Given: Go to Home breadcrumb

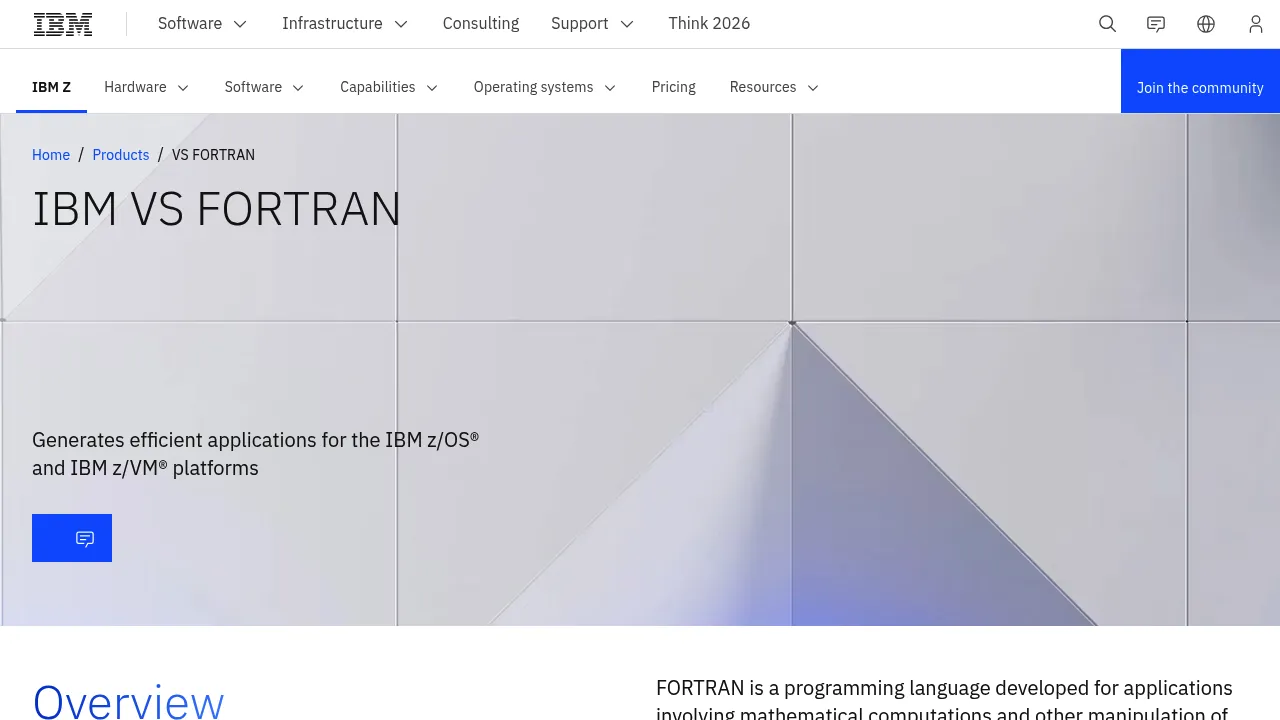Looking at the screenshot, I should click(51, 155).
